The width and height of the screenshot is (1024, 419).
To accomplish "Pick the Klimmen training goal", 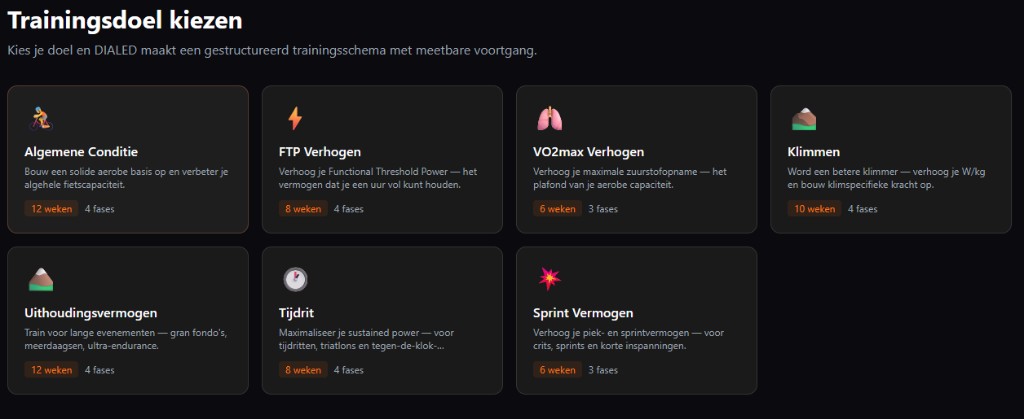I will (x=813, y=152).
